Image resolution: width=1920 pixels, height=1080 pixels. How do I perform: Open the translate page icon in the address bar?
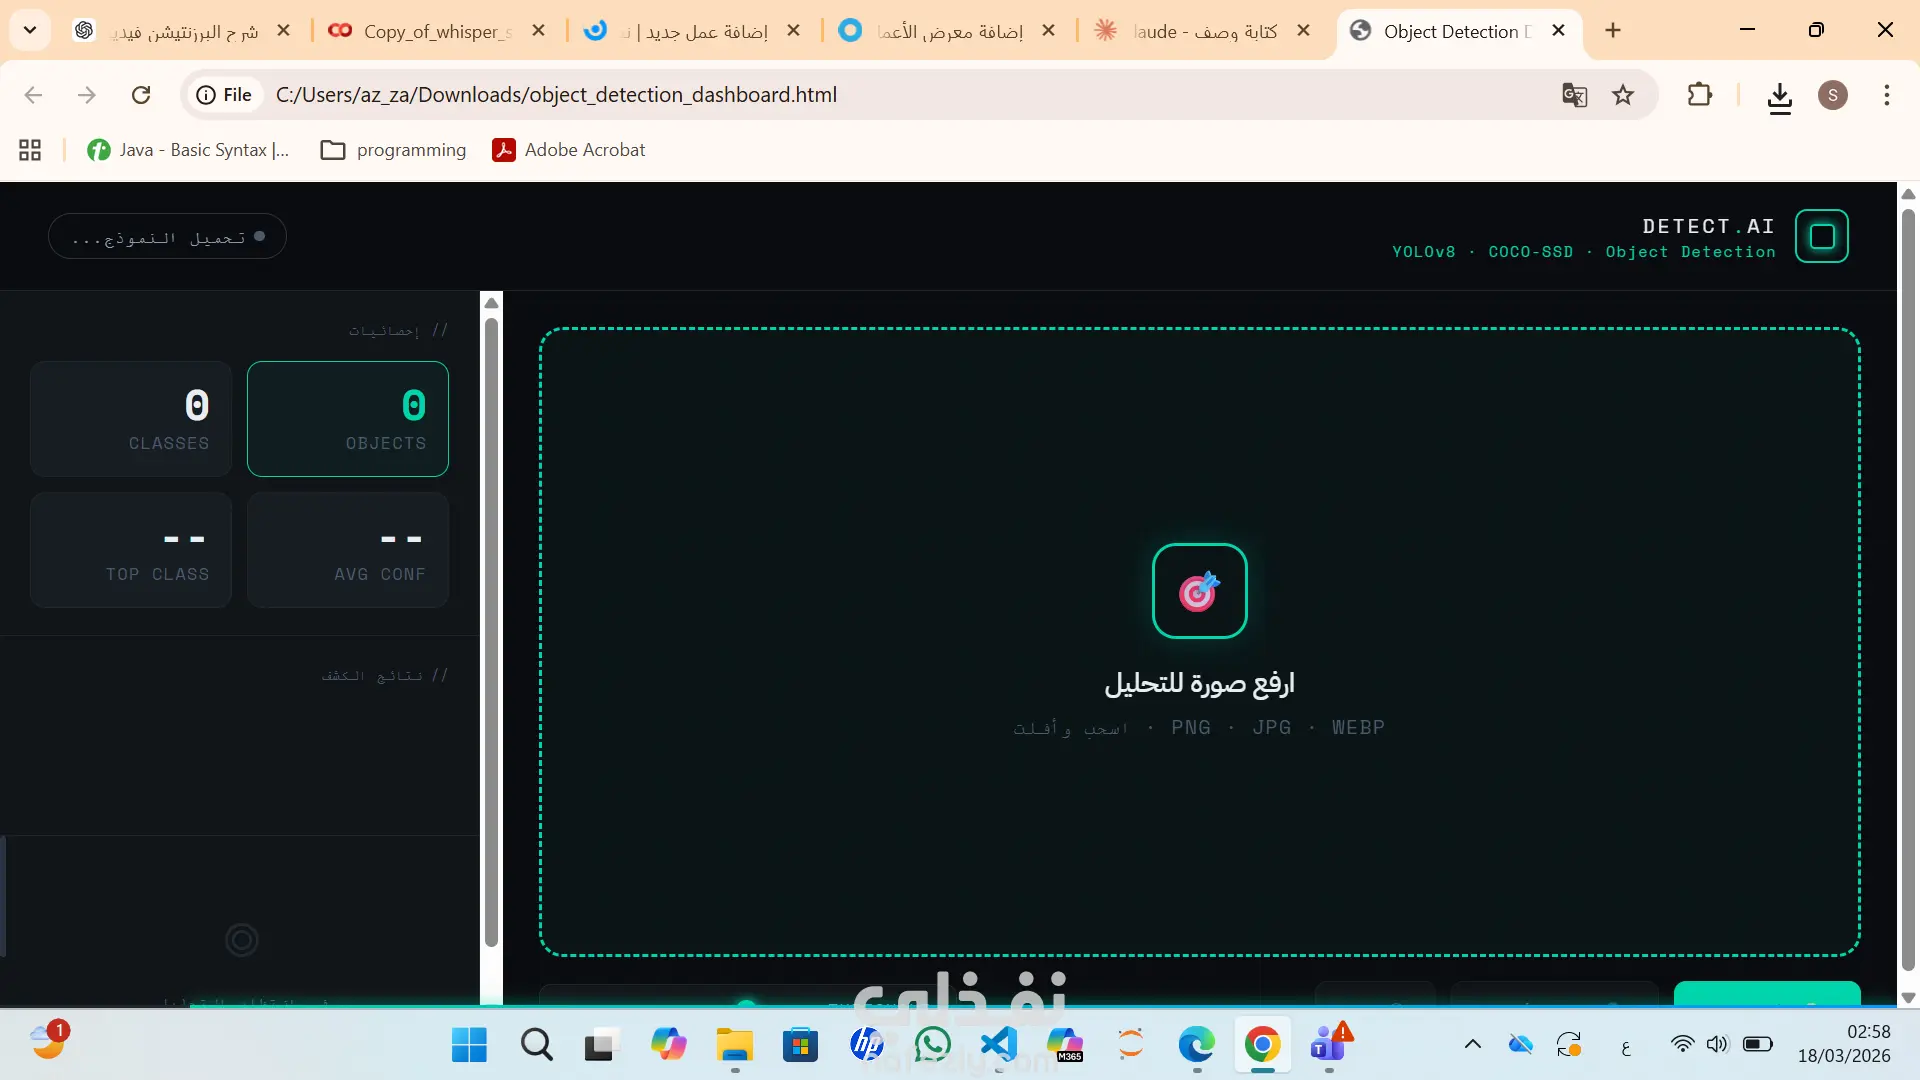tap(1574, 95)
